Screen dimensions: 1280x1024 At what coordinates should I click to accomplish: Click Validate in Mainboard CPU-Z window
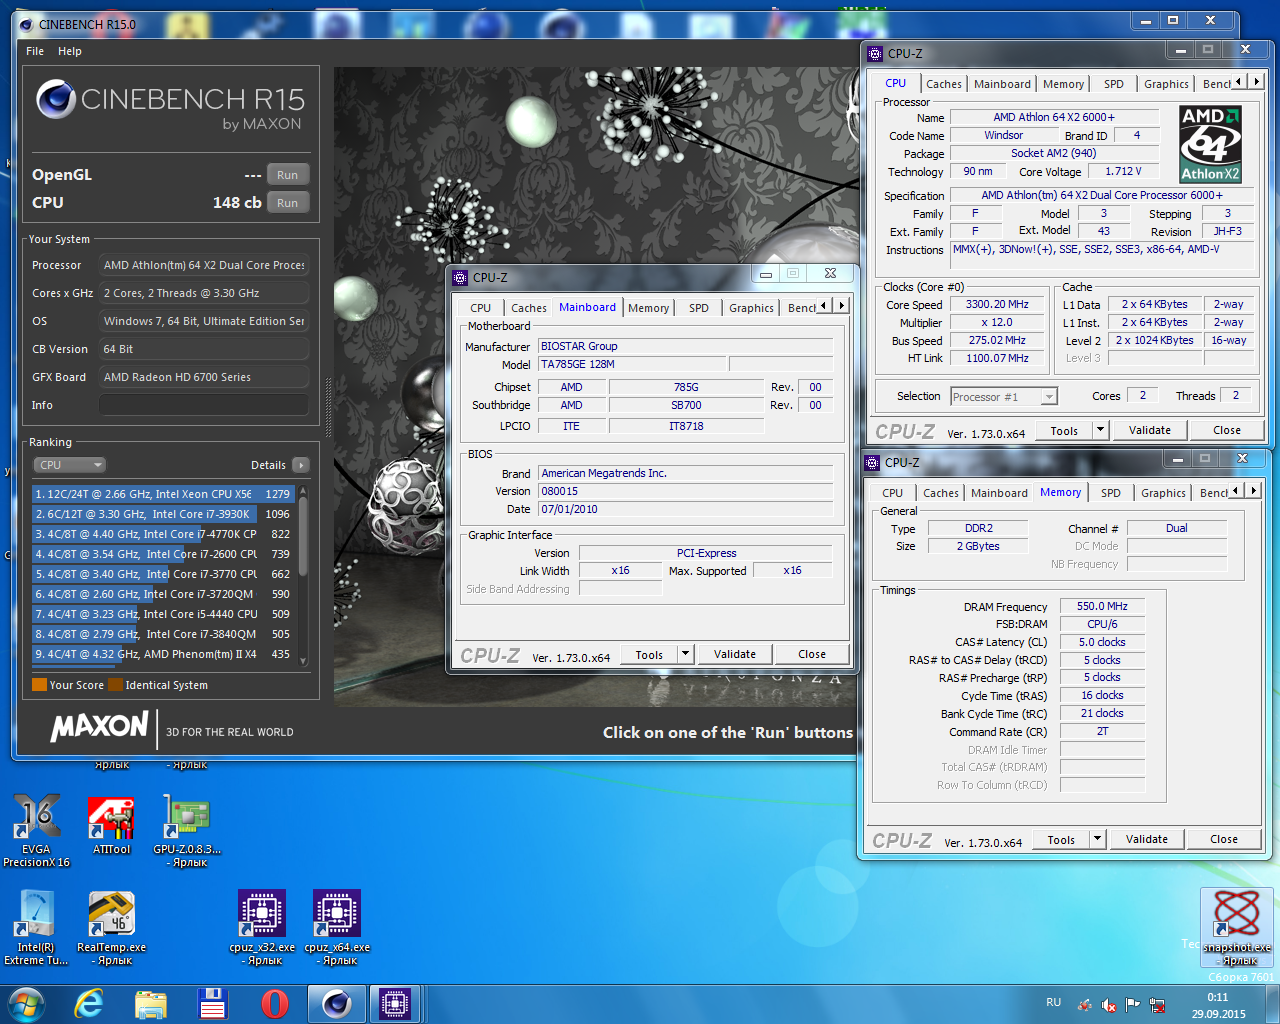tap(735, 654)
